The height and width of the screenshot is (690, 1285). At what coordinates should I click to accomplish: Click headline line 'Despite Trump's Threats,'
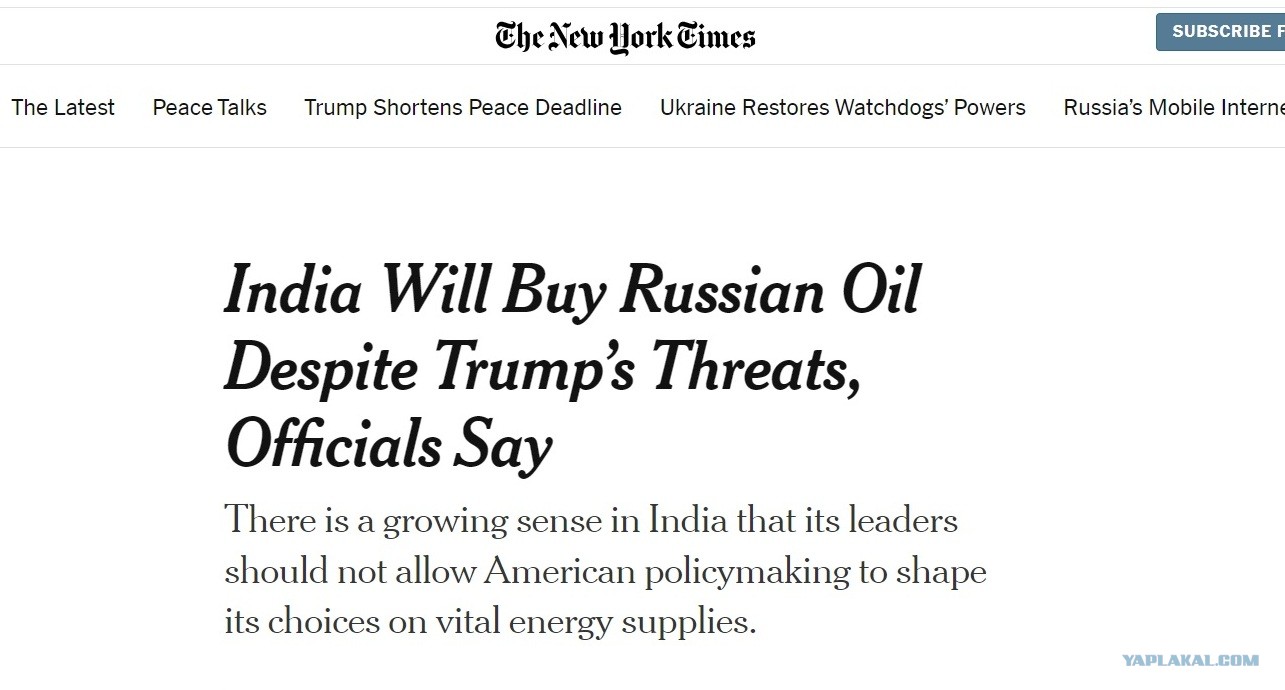coord(543,369)
